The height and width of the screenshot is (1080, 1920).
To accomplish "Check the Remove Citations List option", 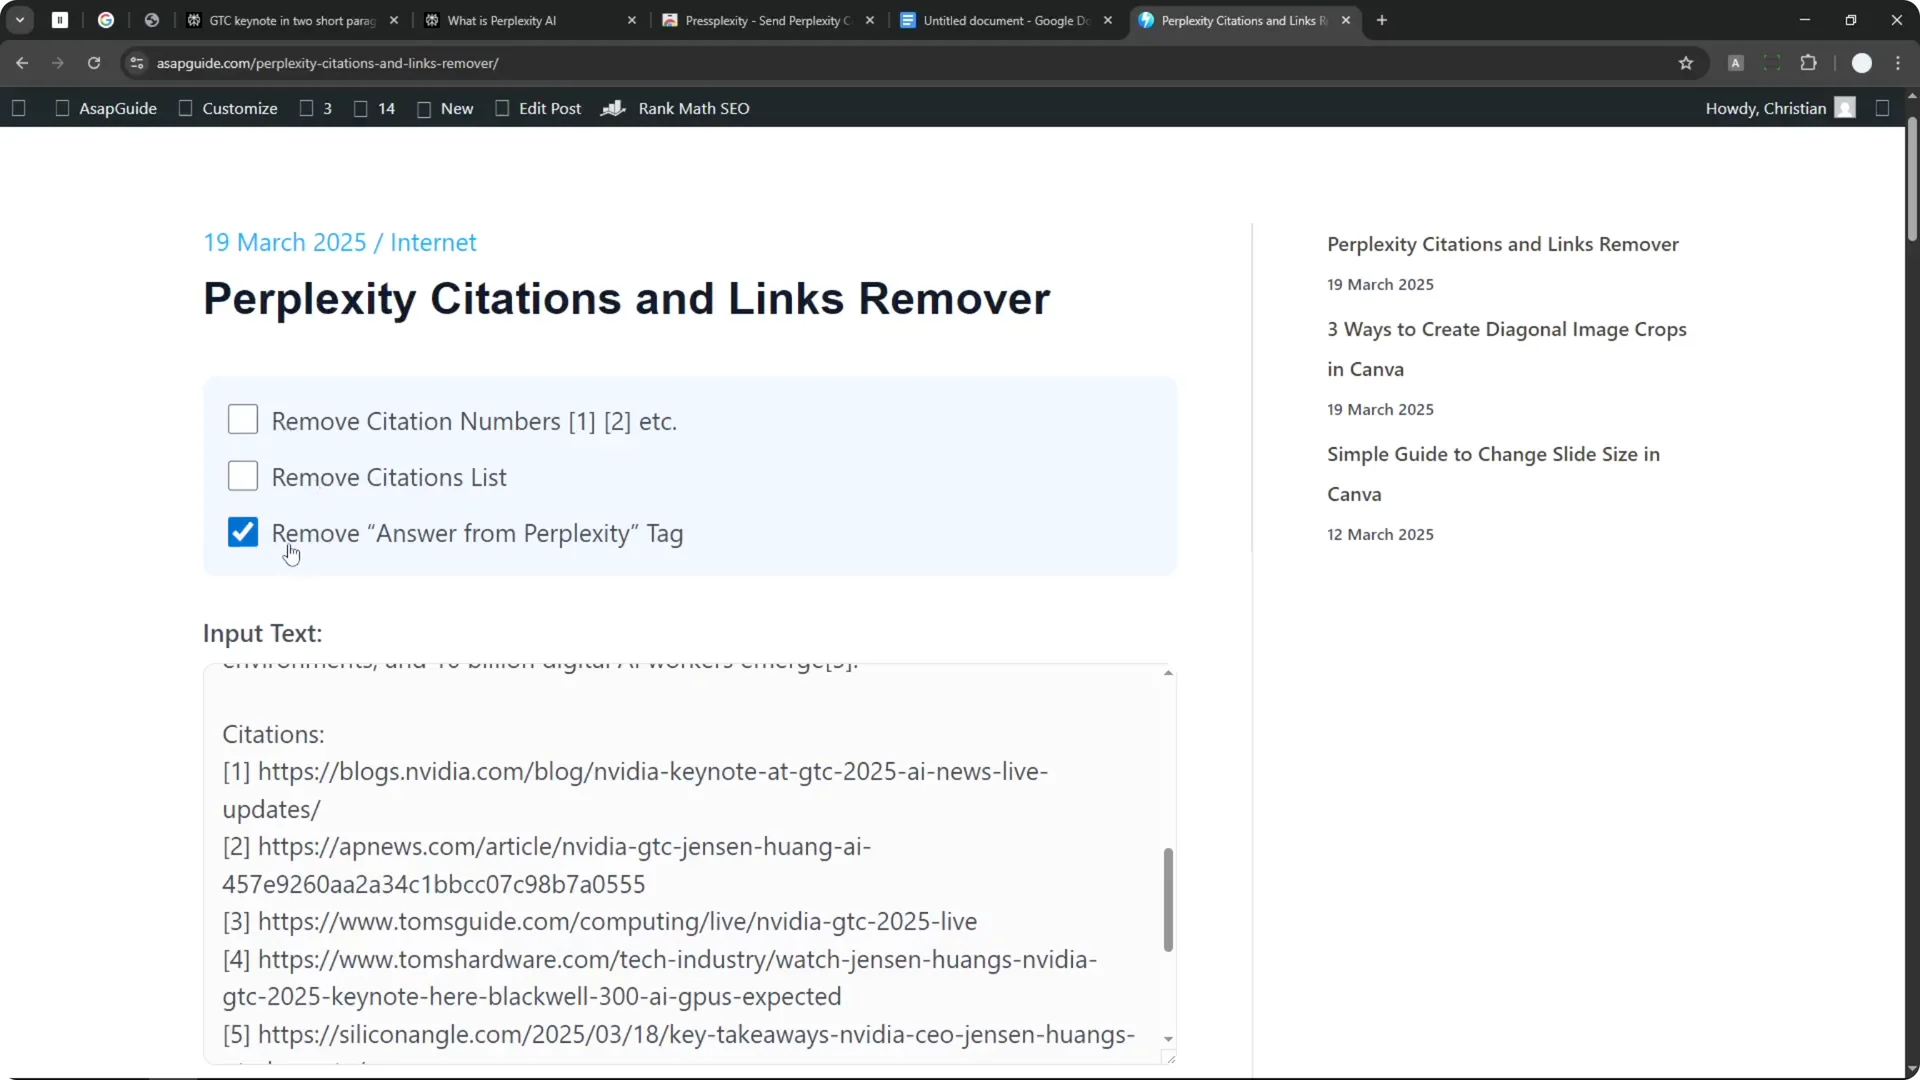I will pyautogui.click(x=242, y=476).
